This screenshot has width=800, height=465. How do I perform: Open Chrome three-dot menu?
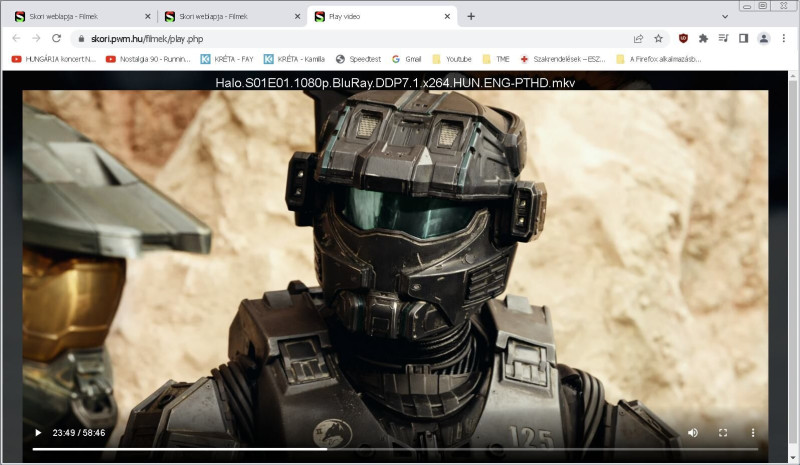coord(784,39)
